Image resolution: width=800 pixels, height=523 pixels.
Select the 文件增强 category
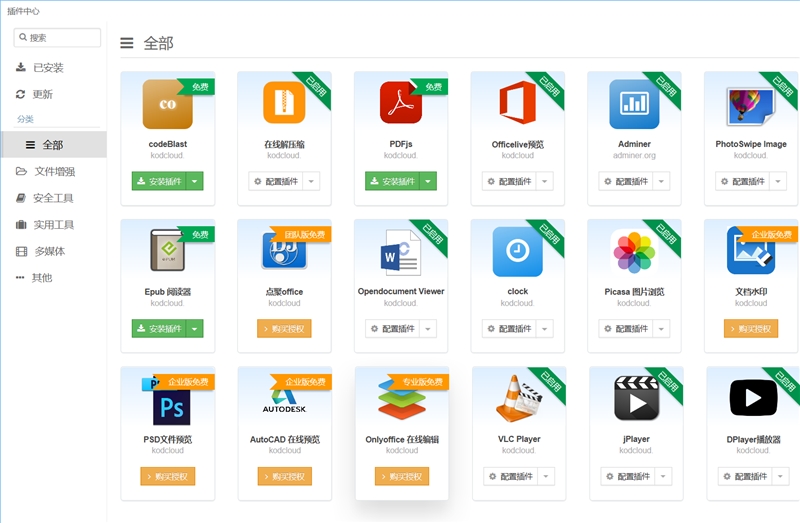coord(54,171)
